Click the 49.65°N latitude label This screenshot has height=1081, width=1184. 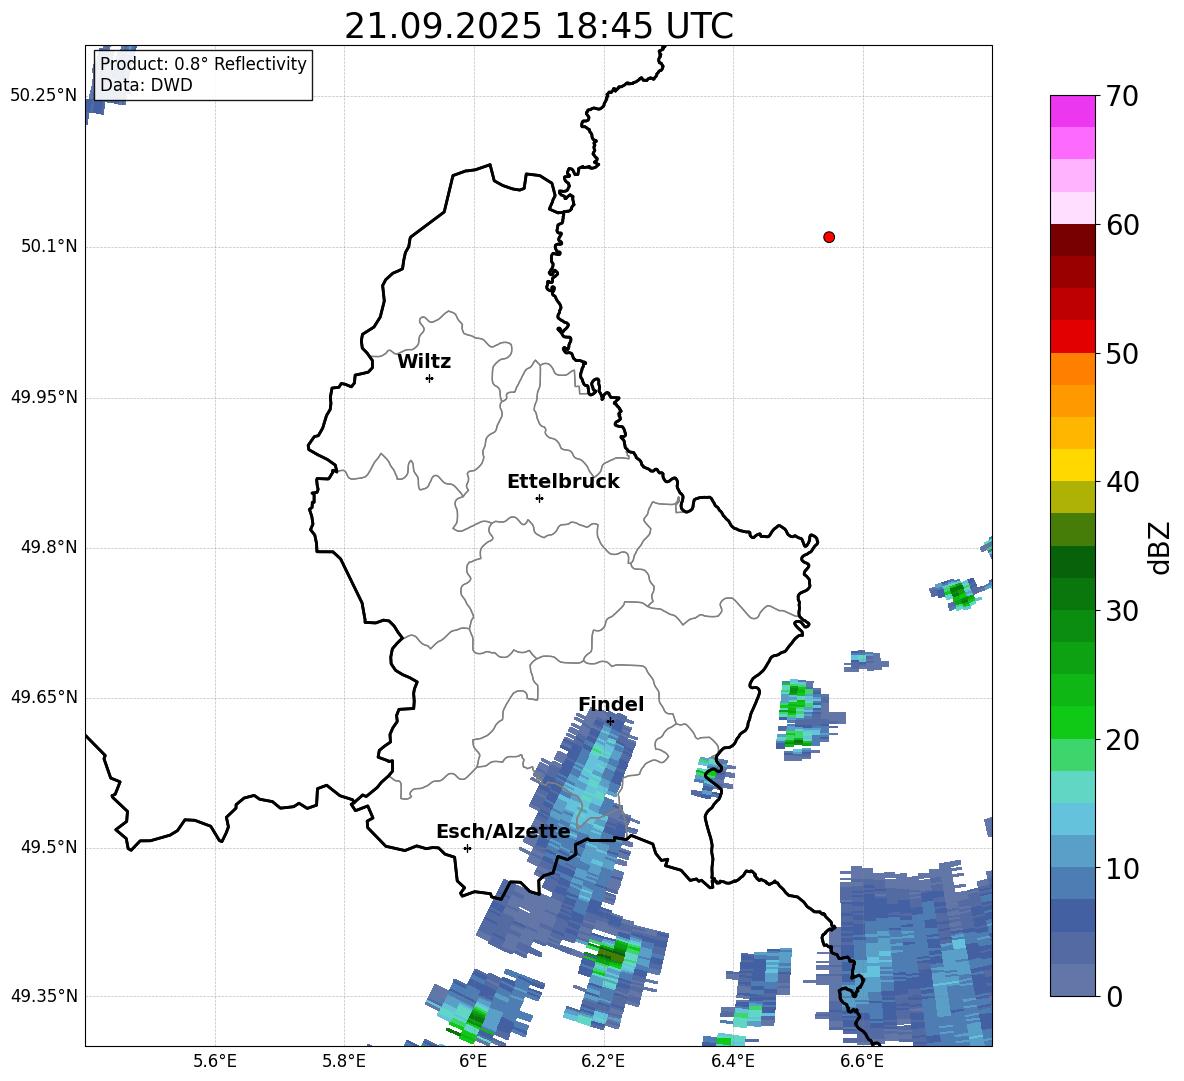coord(44,697)
